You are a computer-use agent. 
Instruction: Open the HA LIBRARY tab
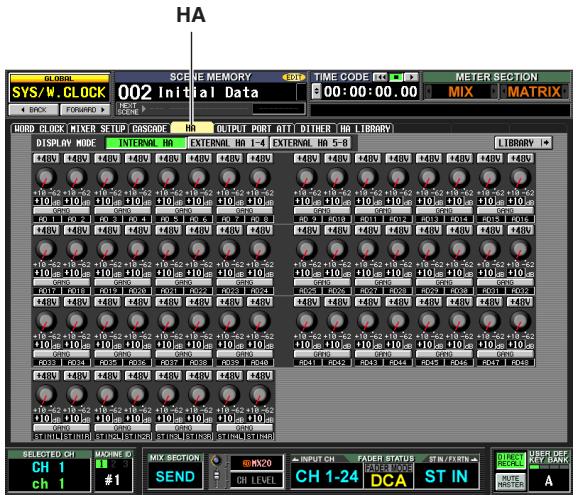coord(365,129)
